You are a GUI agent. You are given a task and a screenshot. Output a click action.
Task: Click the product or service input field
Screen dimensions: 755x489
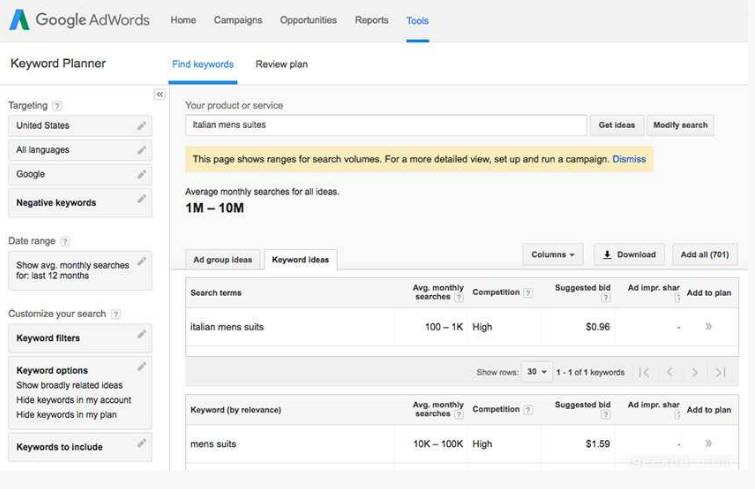(x=386, y=125)
